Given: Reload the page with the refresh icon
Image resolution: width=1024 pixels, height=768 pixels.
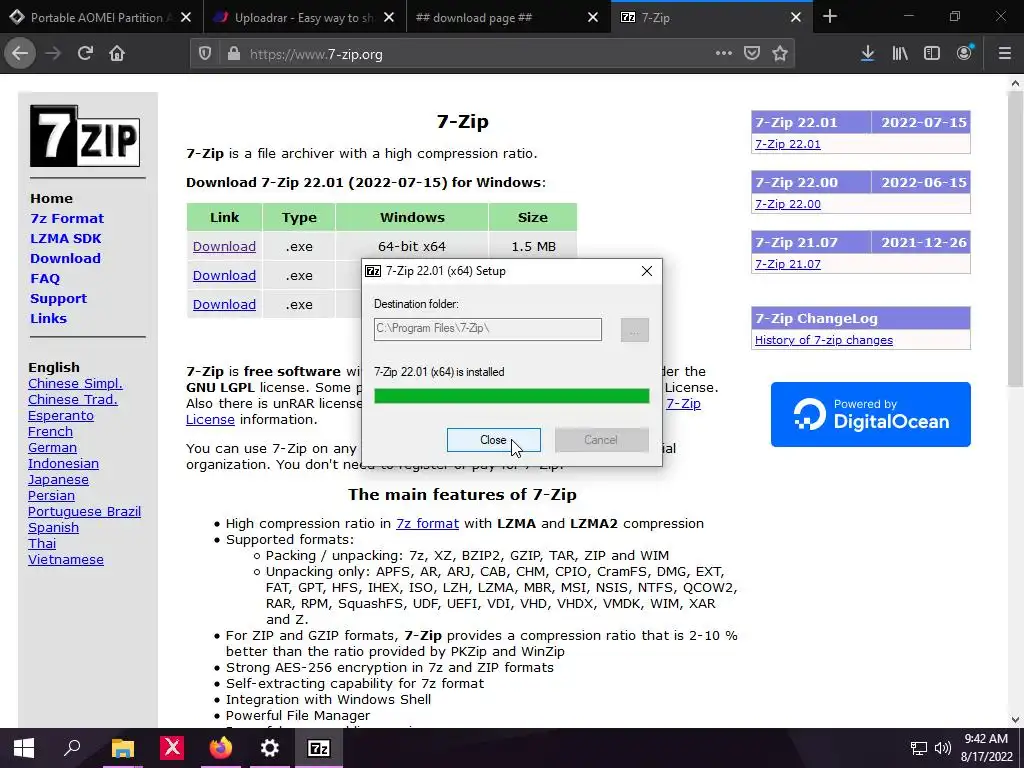Looking at the screenshot, I should click(x=85, y=54).
